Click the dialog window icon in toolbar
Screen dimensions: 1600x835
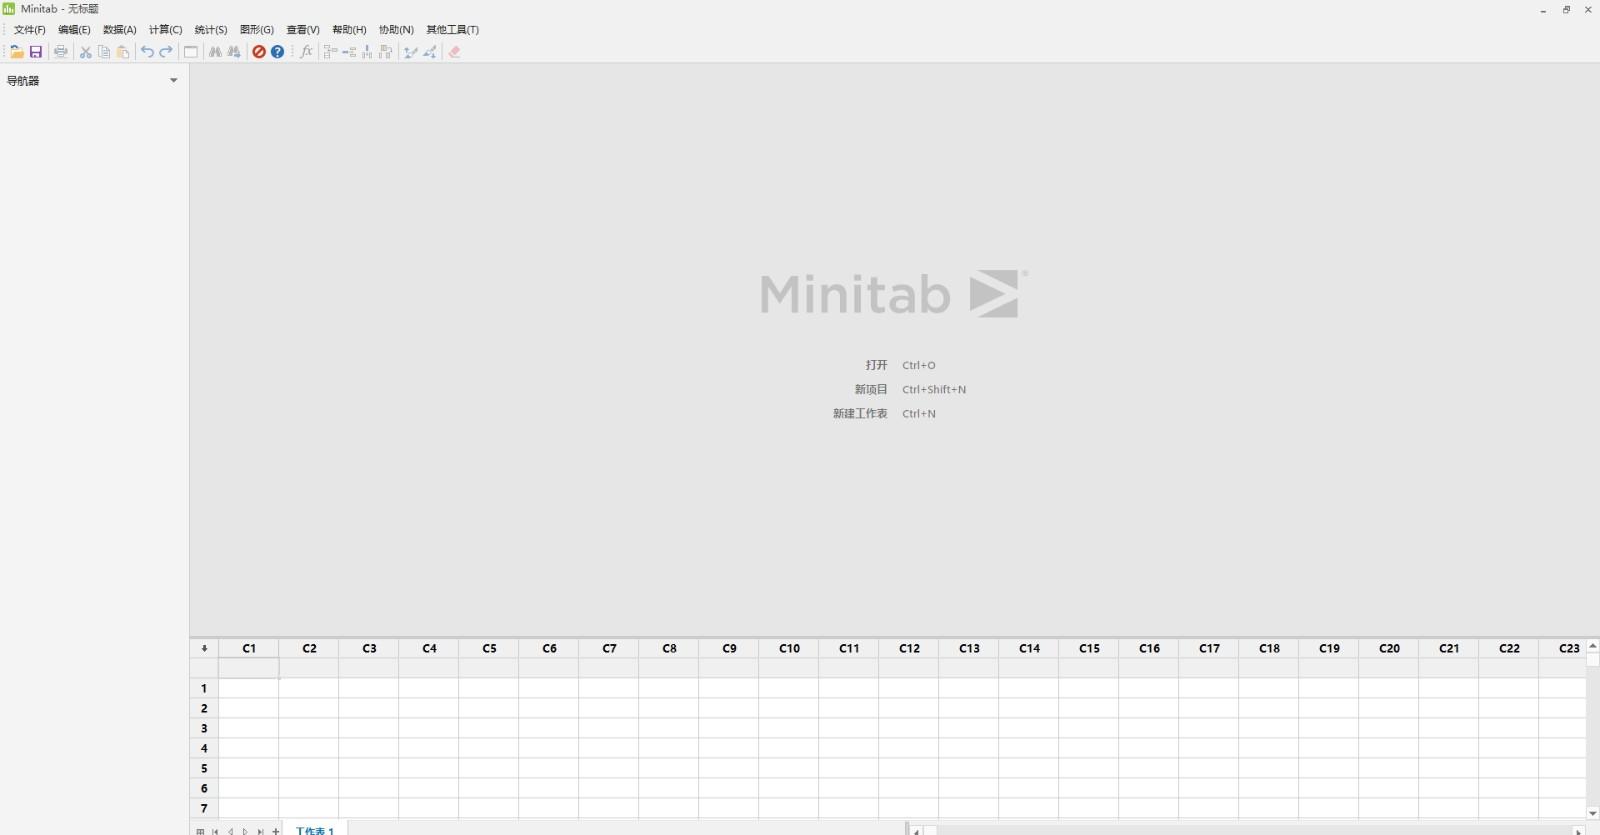[x=191, y=52]
